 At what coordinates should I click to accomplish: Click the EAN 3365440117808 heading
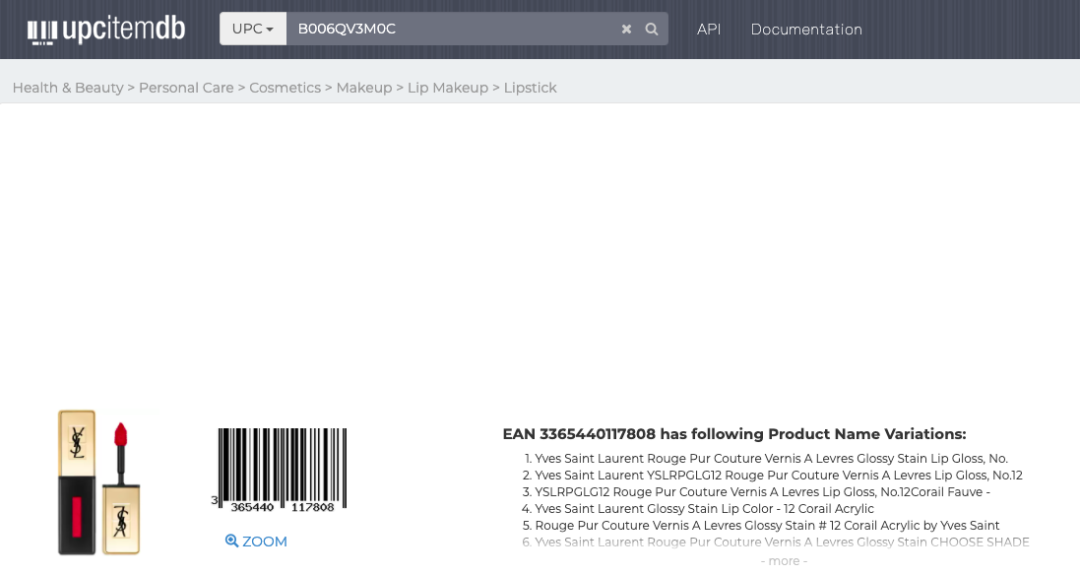(x=734, y=434)
